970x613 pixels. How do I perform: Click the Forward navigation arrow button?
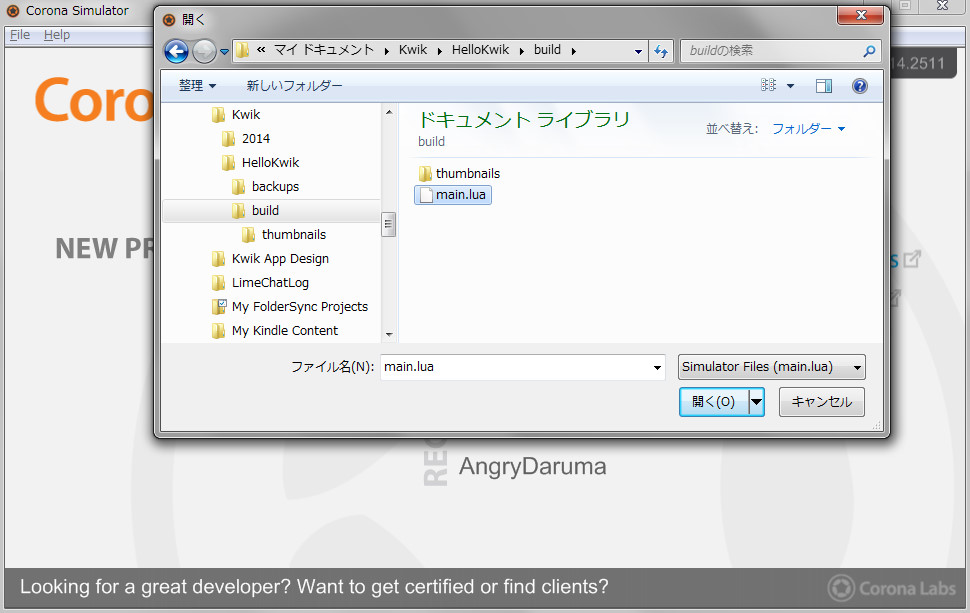(x=204, y=51)
